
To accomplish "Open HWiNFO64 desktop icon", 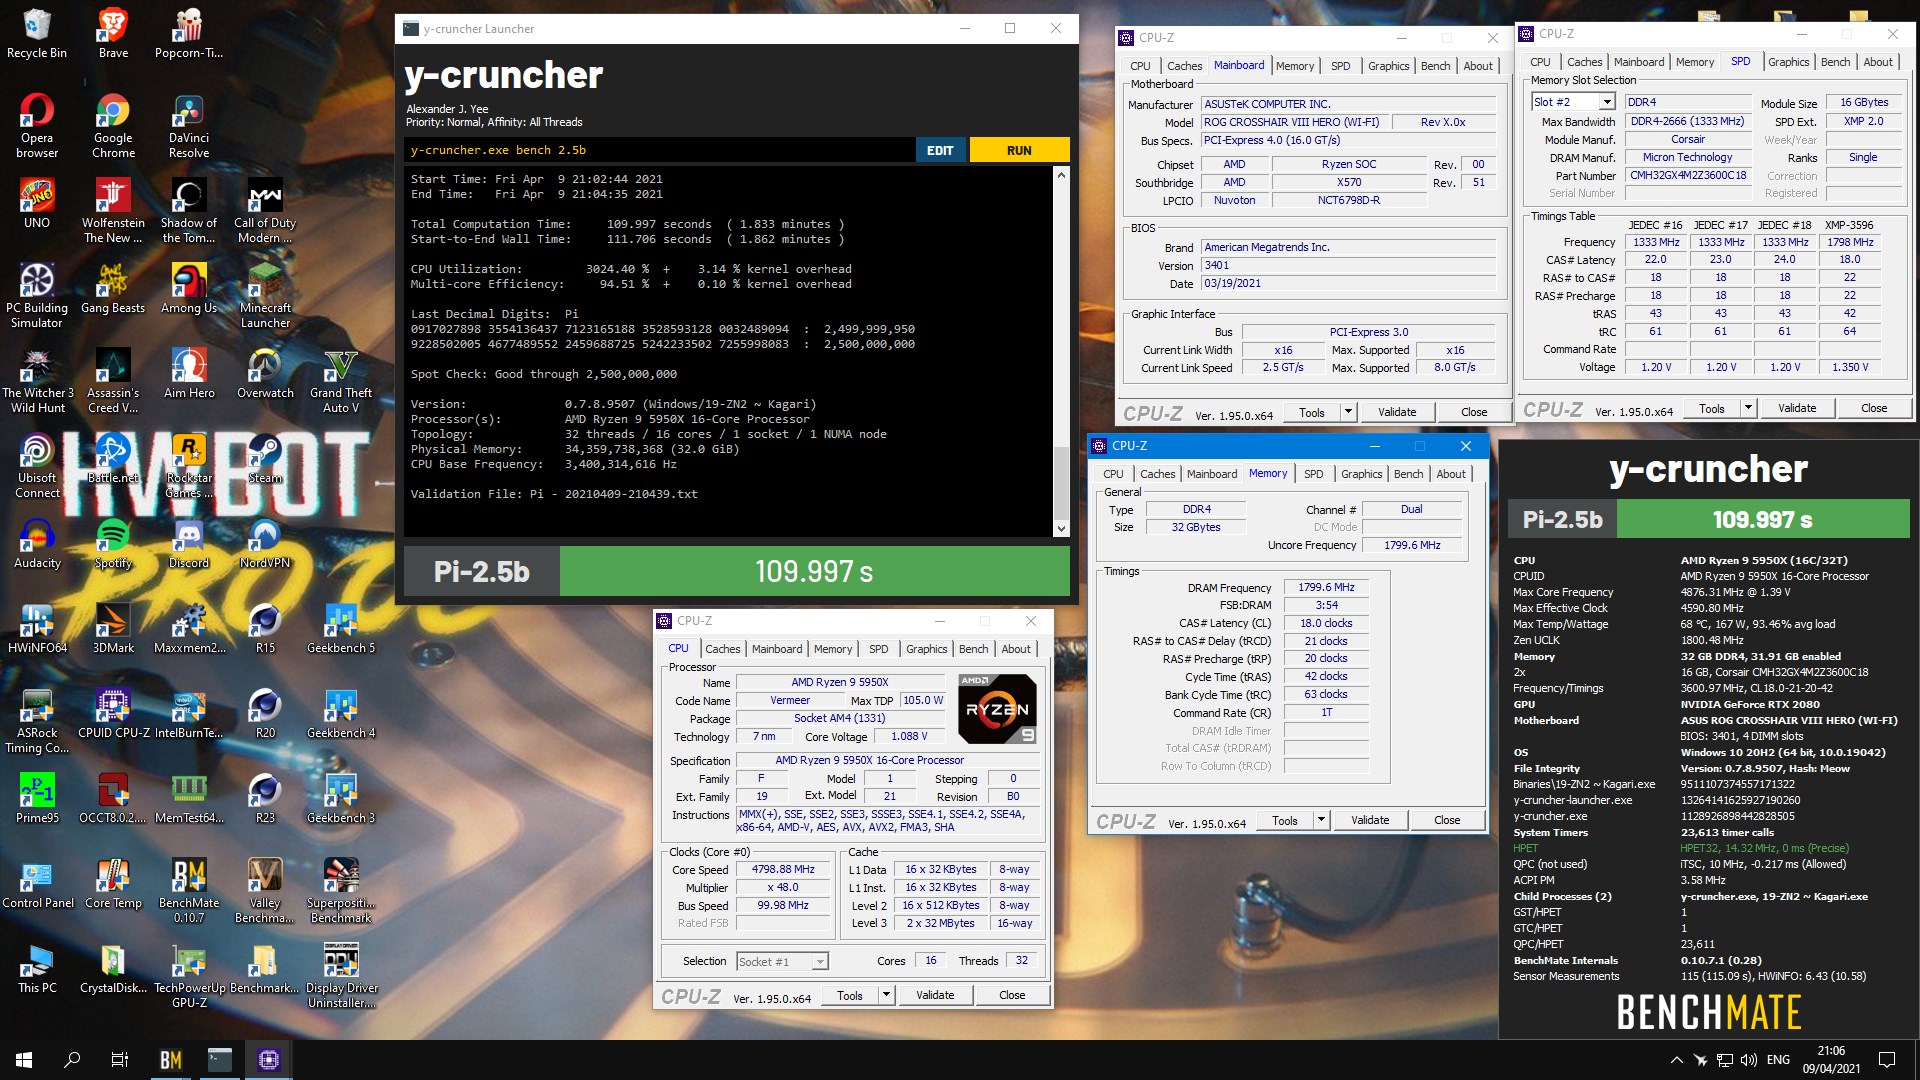I will (37, 628).
